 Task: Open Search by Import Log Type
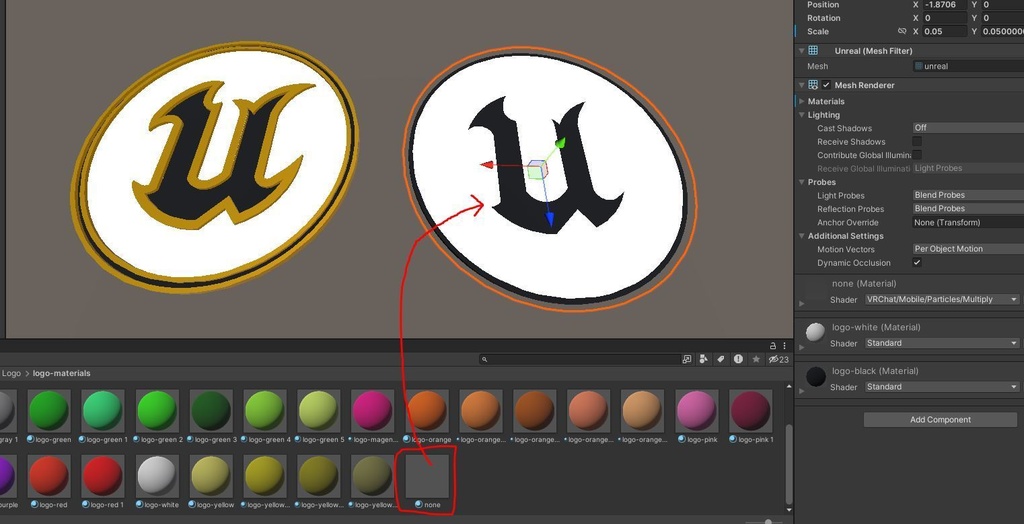click(x=738, y=359)
